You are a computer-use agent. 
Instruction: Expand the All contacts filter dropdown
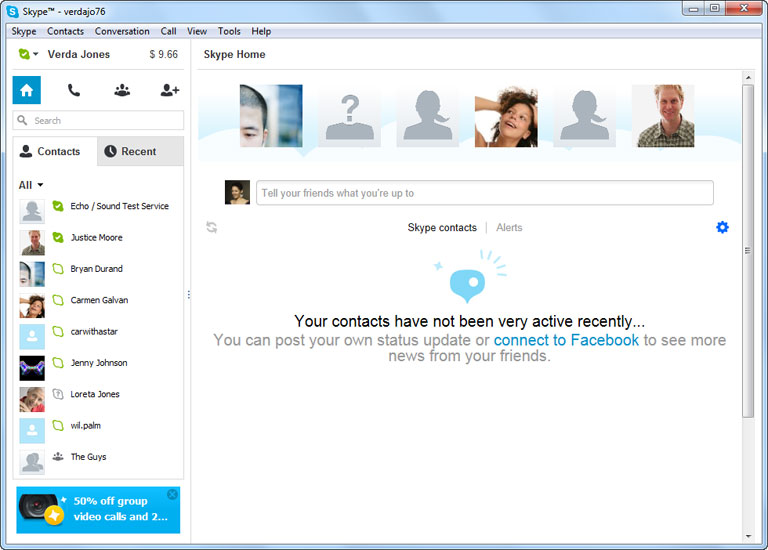click(31, 185)
